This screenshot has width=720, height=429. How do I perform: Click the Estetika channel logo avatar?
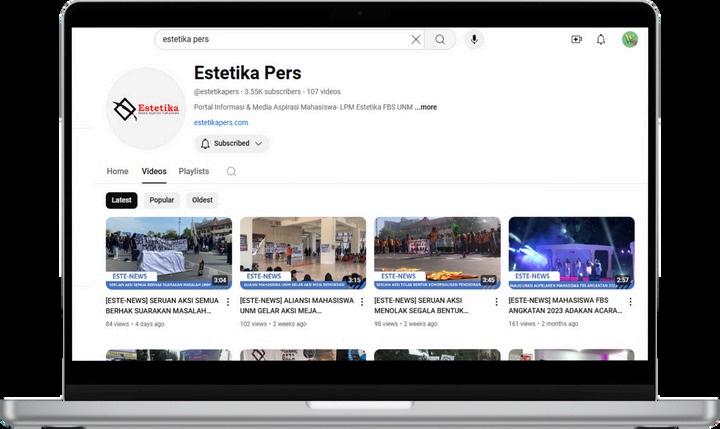click(x=146, y=108)
